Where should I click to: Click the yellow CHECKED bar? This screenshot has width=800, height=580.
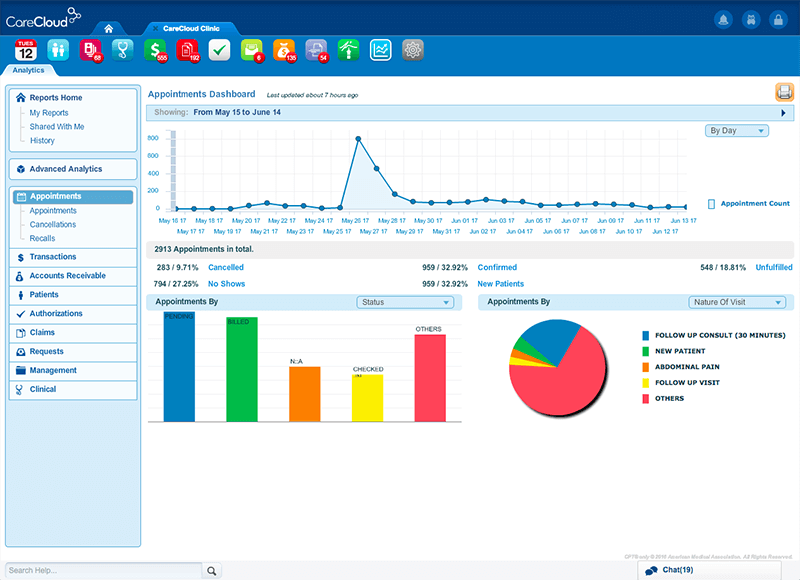pos(367,398)
